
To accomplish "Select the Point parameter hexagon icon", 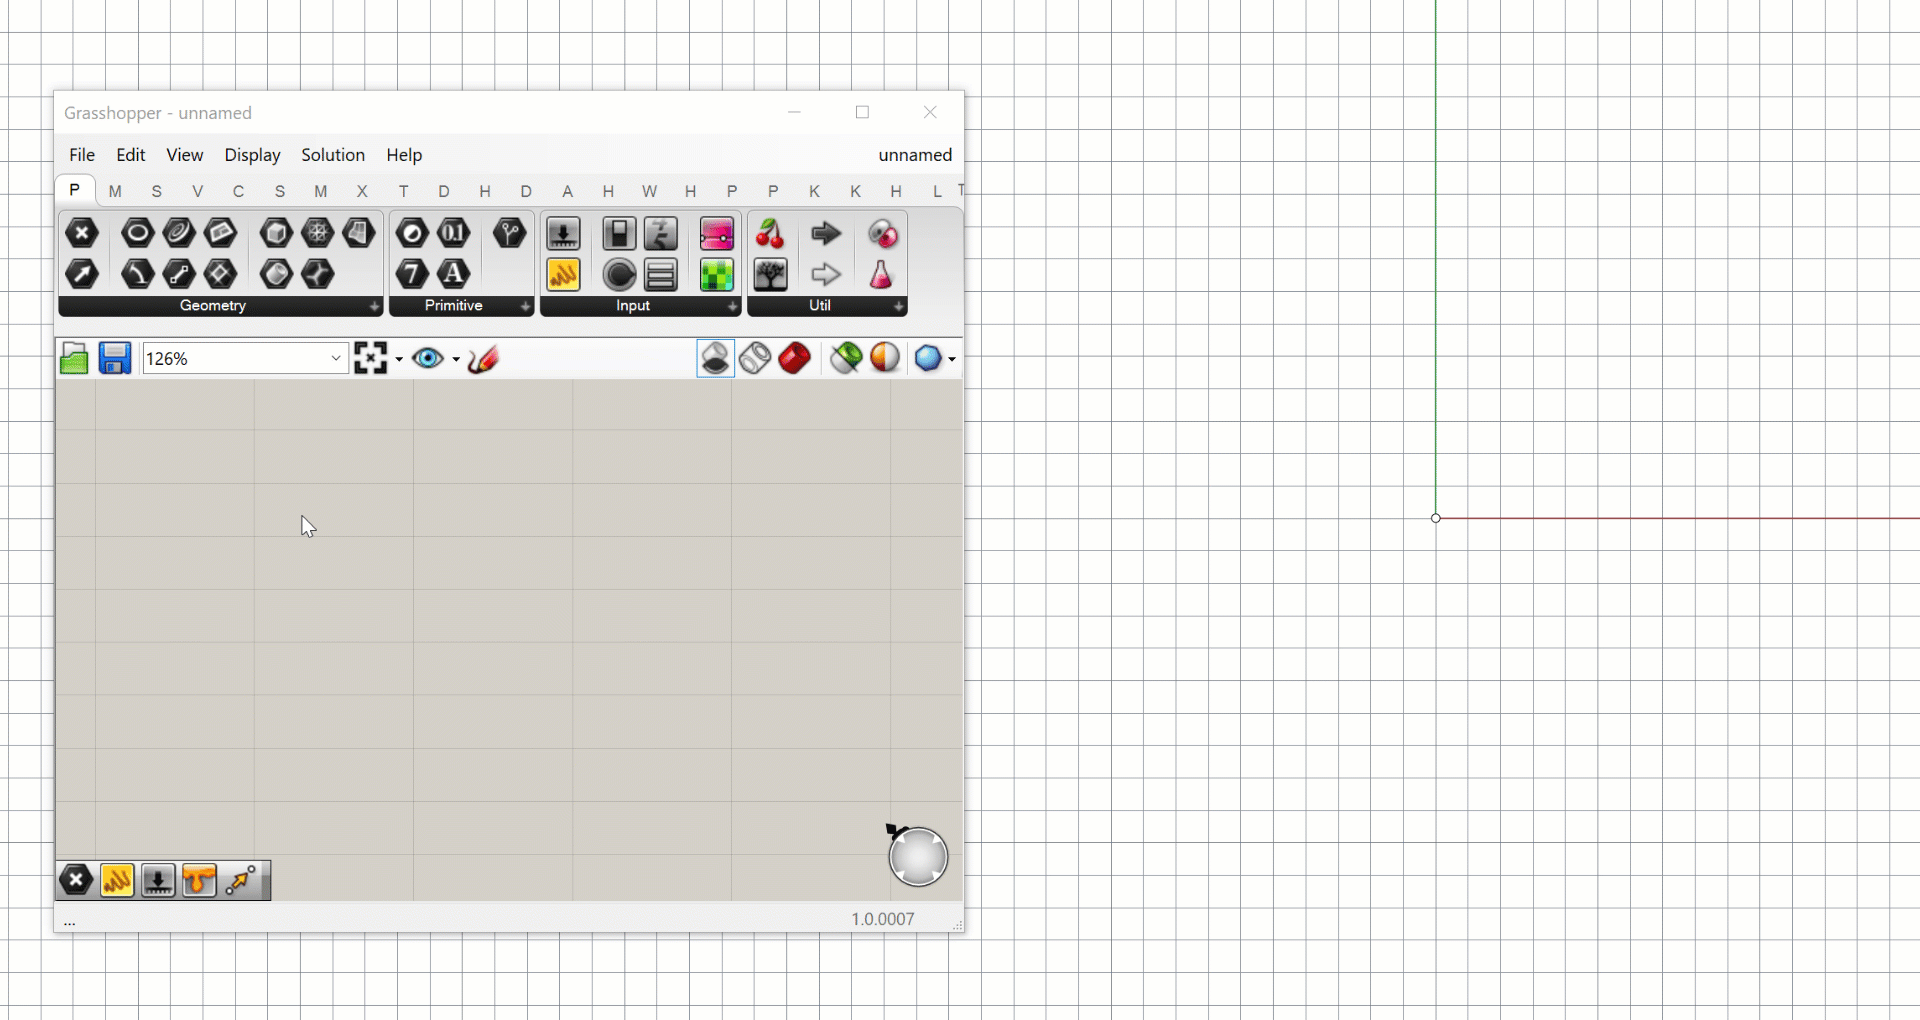I will [82, 234].
